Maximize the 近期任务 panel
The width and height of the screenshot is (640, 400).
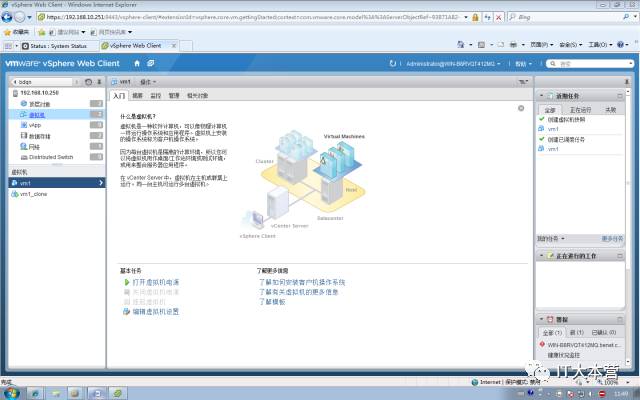(x=620, y=96)
